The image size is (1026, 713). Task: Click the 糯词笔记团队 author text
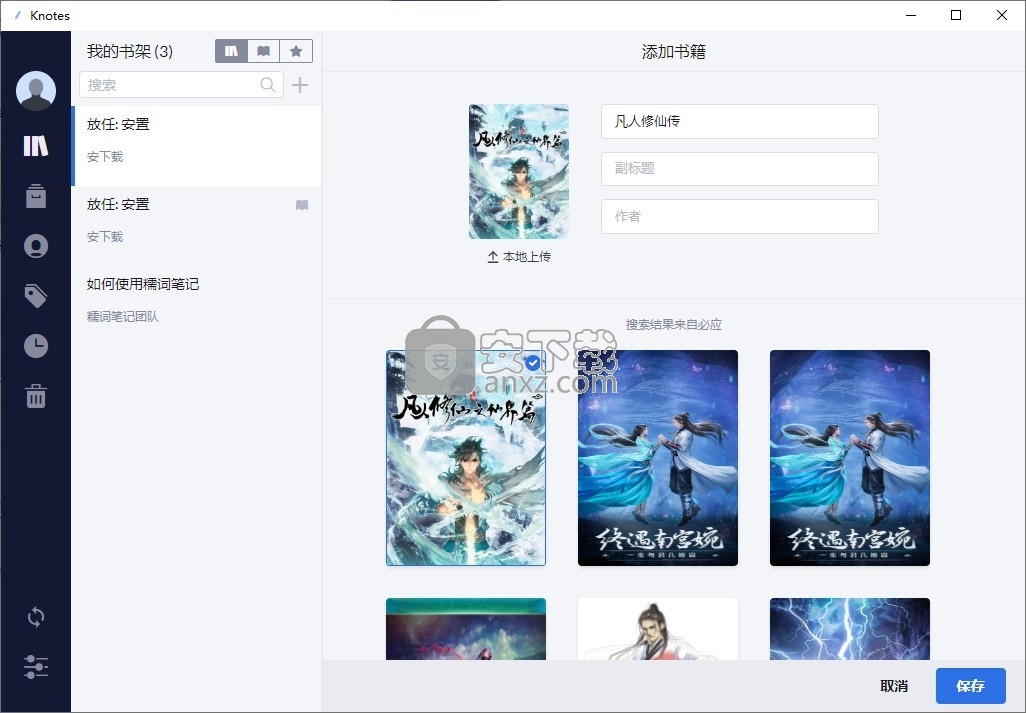123,317
